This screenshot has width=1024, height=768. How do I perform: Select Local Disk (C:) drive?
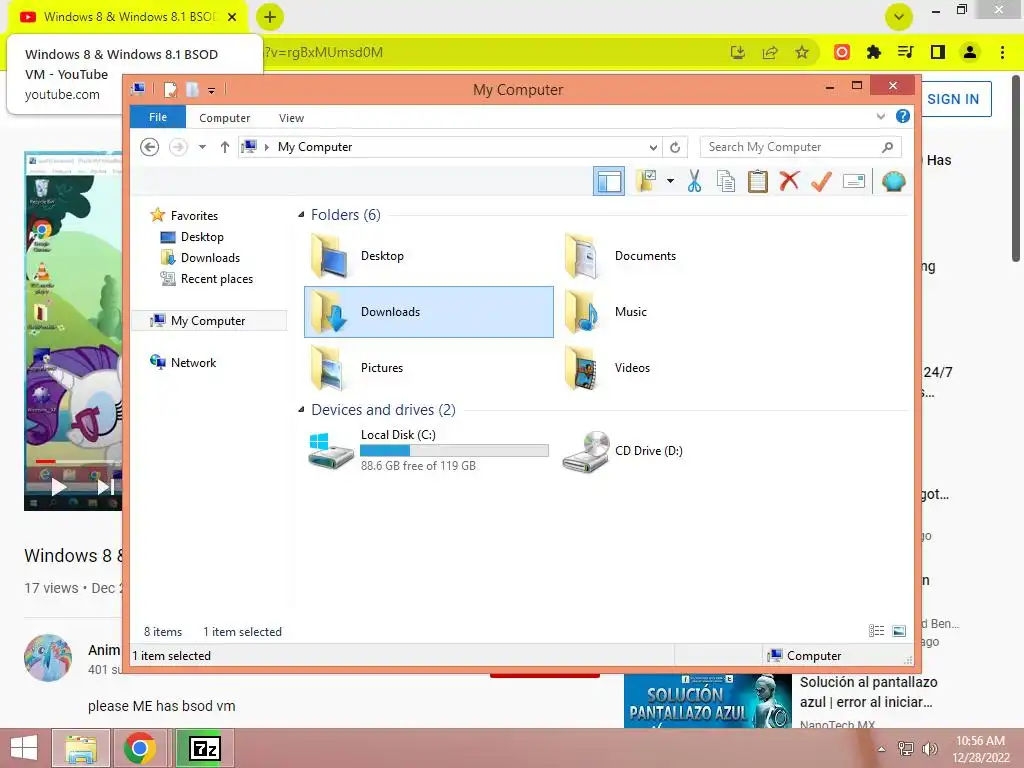coord(428,450)
